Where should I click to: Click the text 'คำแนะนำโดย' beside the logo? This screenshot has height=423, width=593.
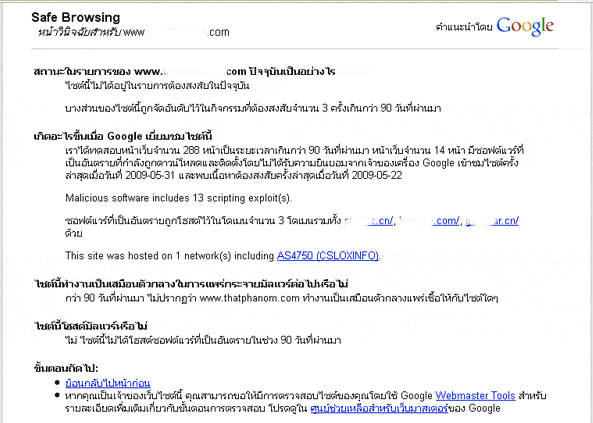click(464, 27)
